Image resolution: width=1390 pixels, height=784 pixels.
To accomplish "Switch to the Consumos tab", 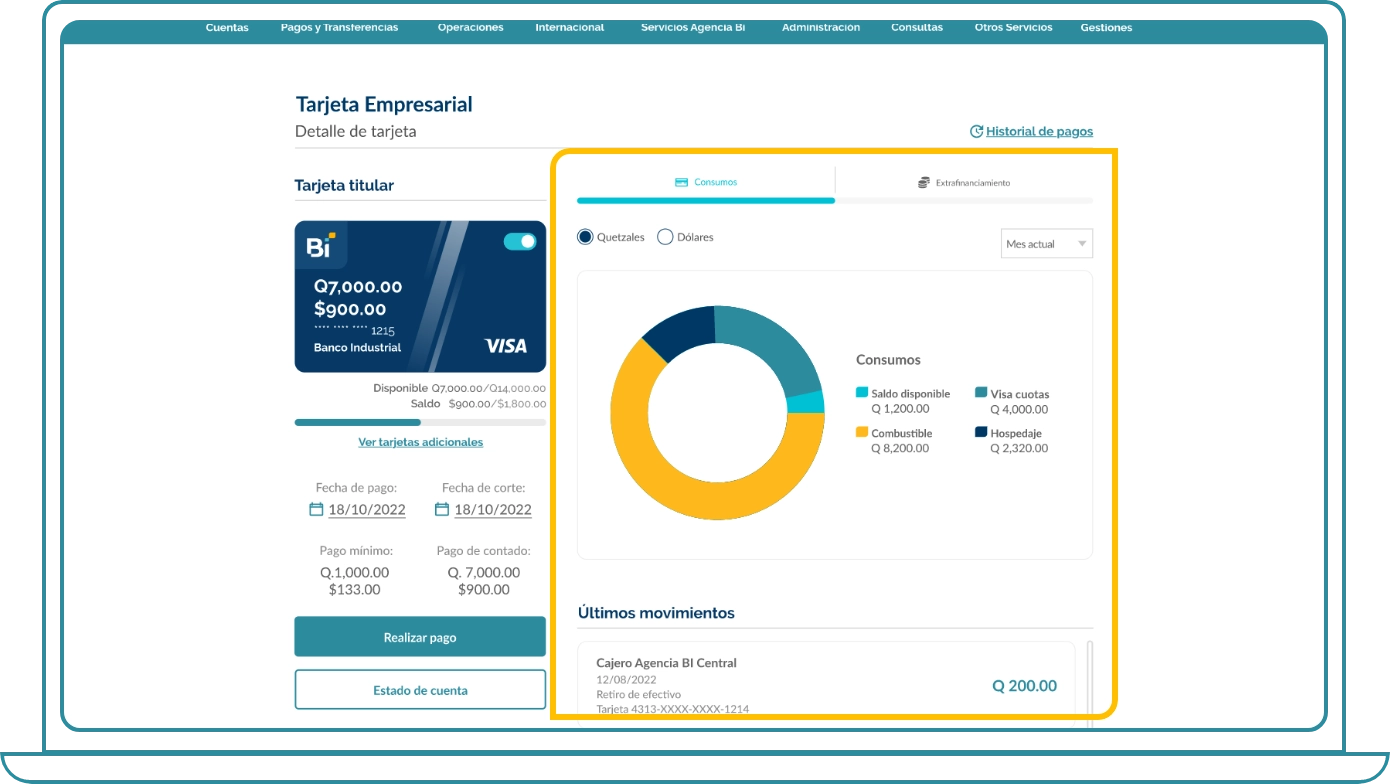I will point(706,183).
